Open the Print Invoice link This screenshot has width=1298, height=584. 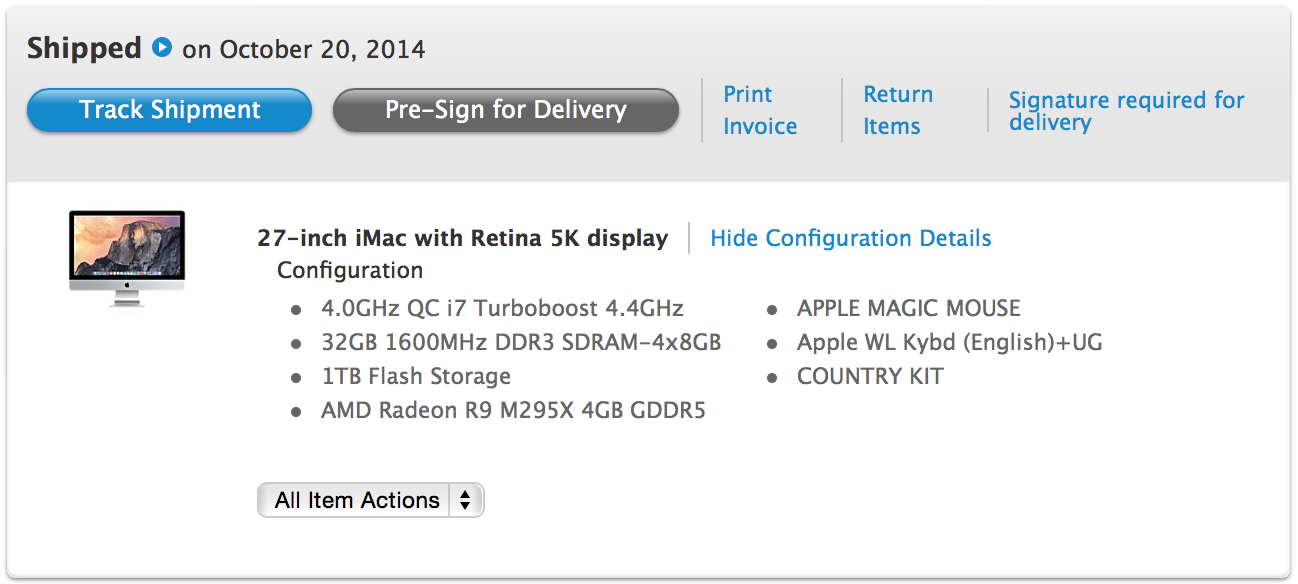tap(760, 110)
